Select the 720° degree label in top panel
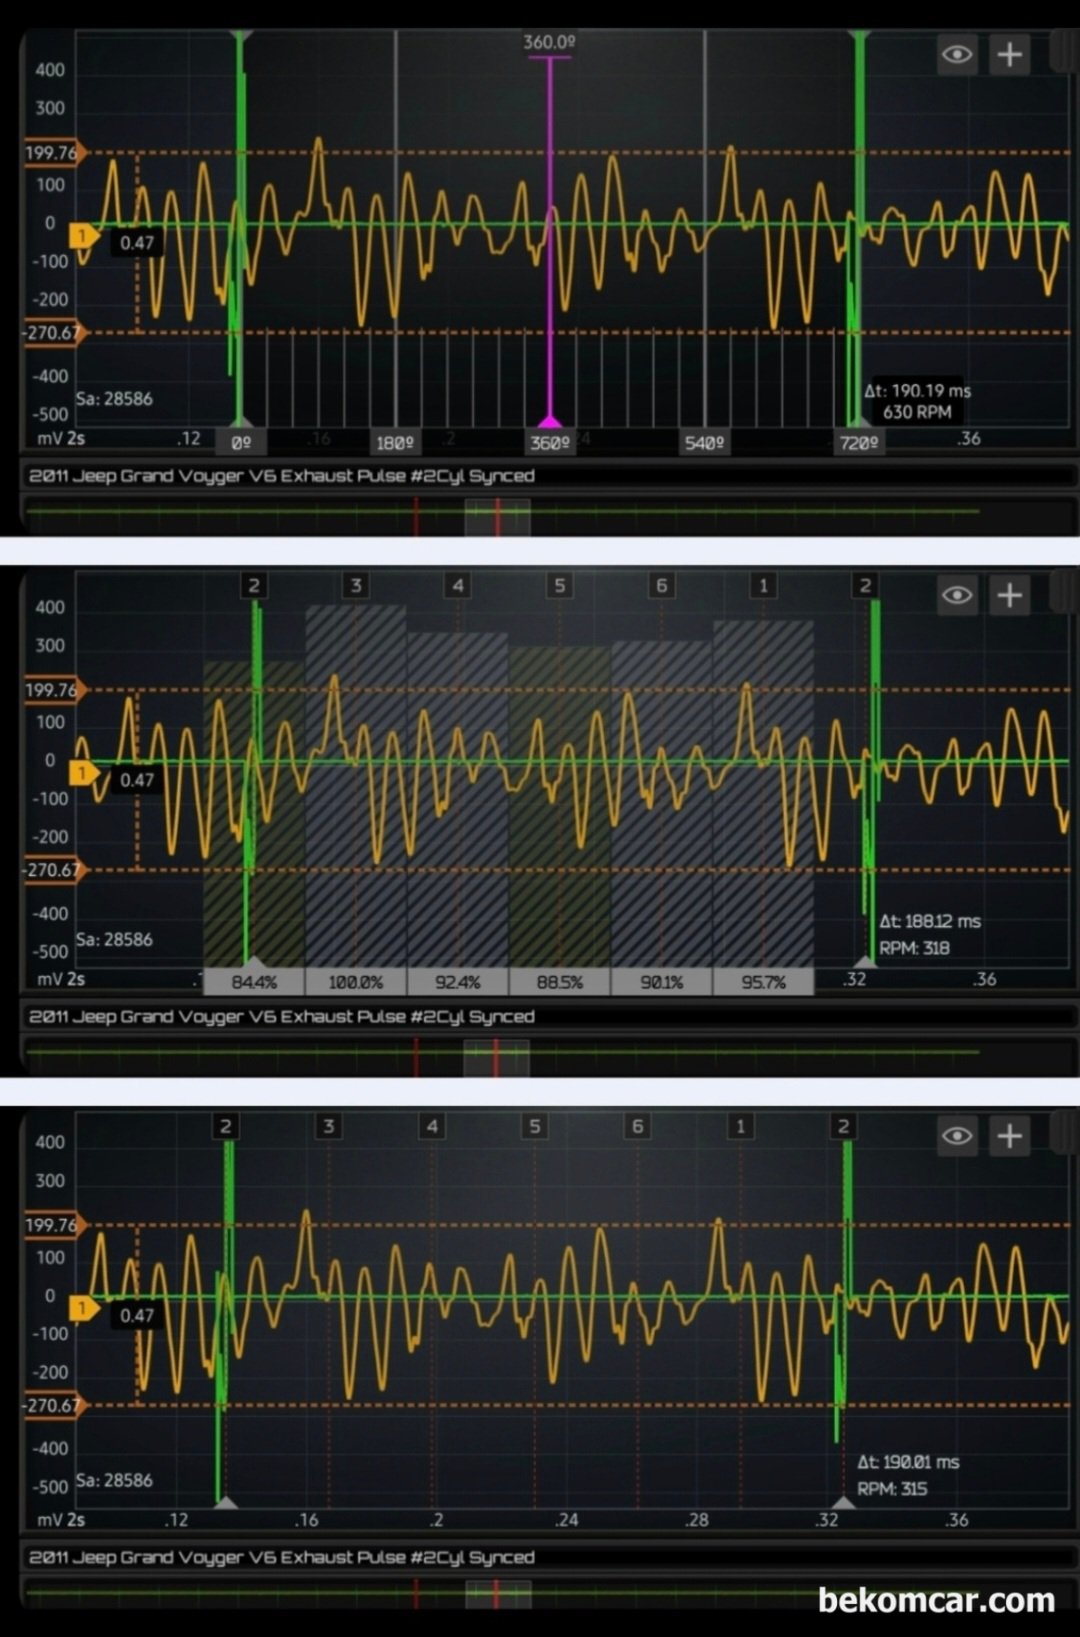This screenshot has height=1637, width=1080. pos(858,442)
